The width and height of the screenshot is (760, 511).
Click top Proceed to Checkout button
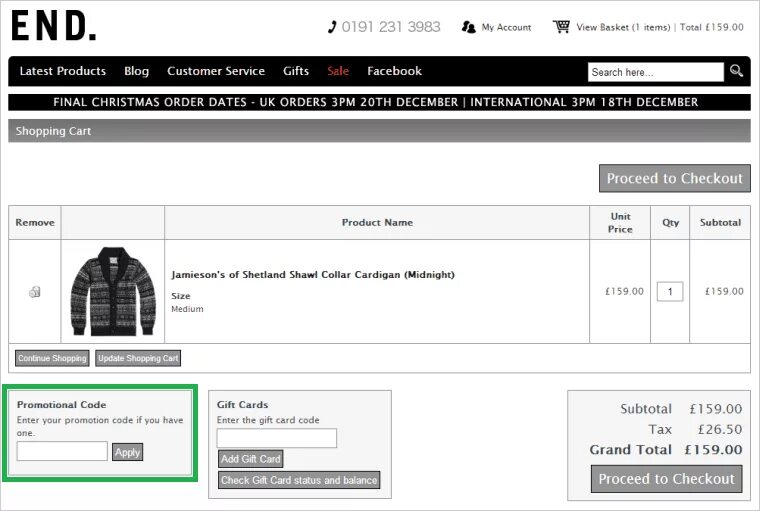coord(675,178)
